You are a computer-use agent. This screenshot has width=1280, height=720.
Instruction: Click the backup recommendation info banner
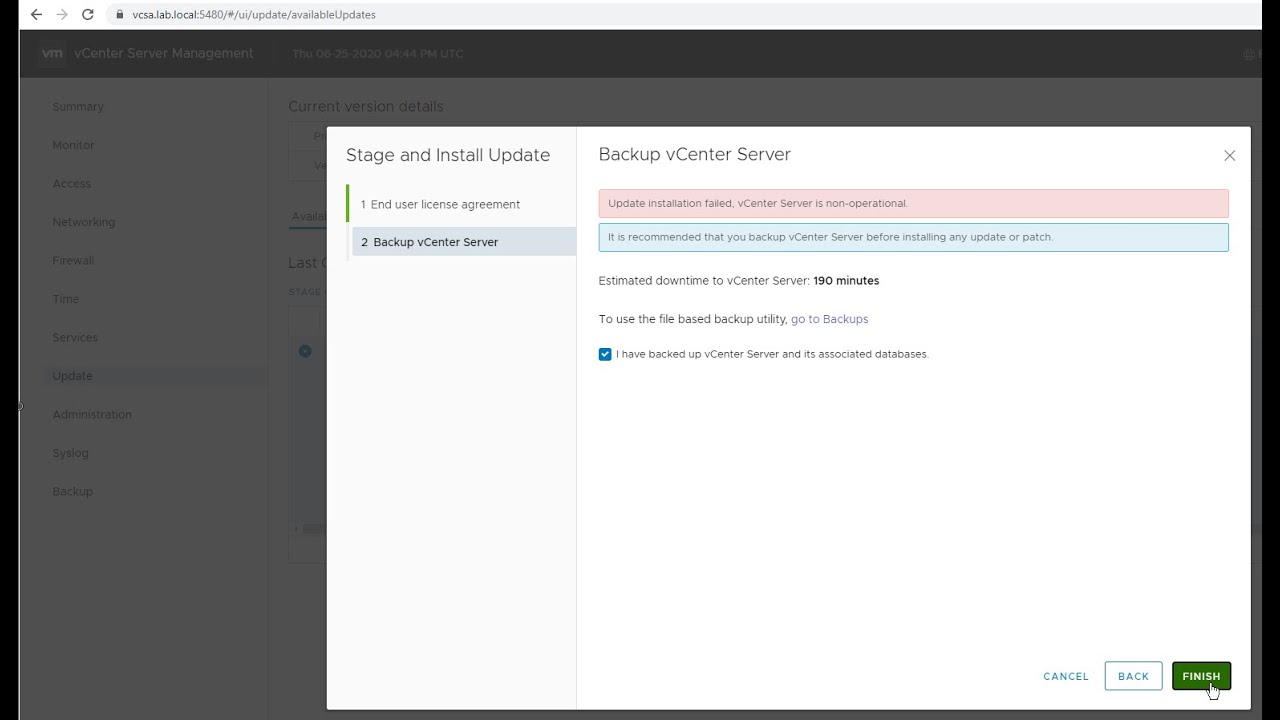point(913,237)
